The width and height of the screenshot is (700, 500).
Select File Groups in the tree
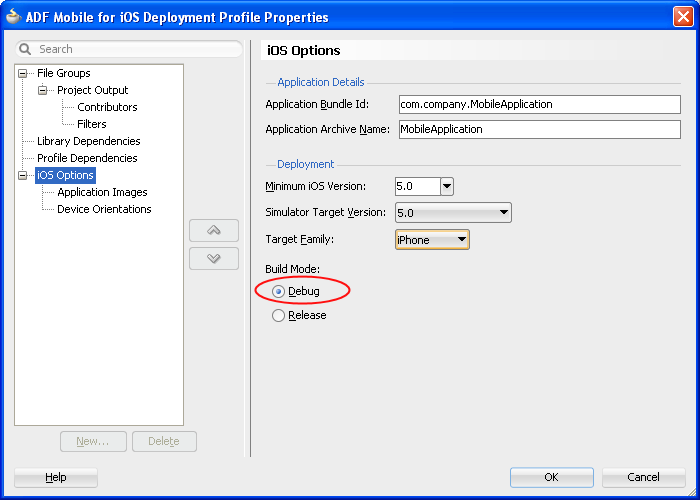(64, 73)
